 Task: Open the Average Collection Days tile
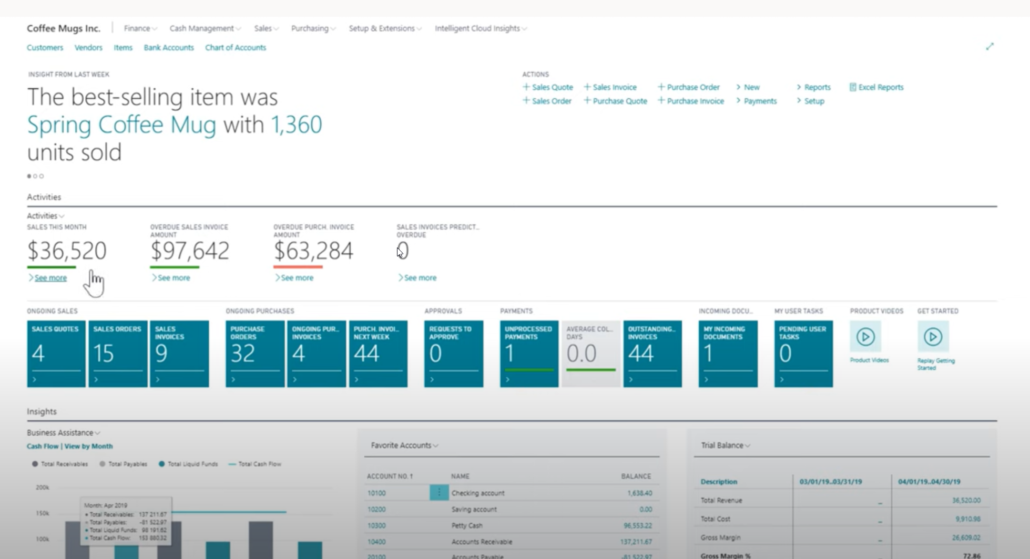click(591, 353)
